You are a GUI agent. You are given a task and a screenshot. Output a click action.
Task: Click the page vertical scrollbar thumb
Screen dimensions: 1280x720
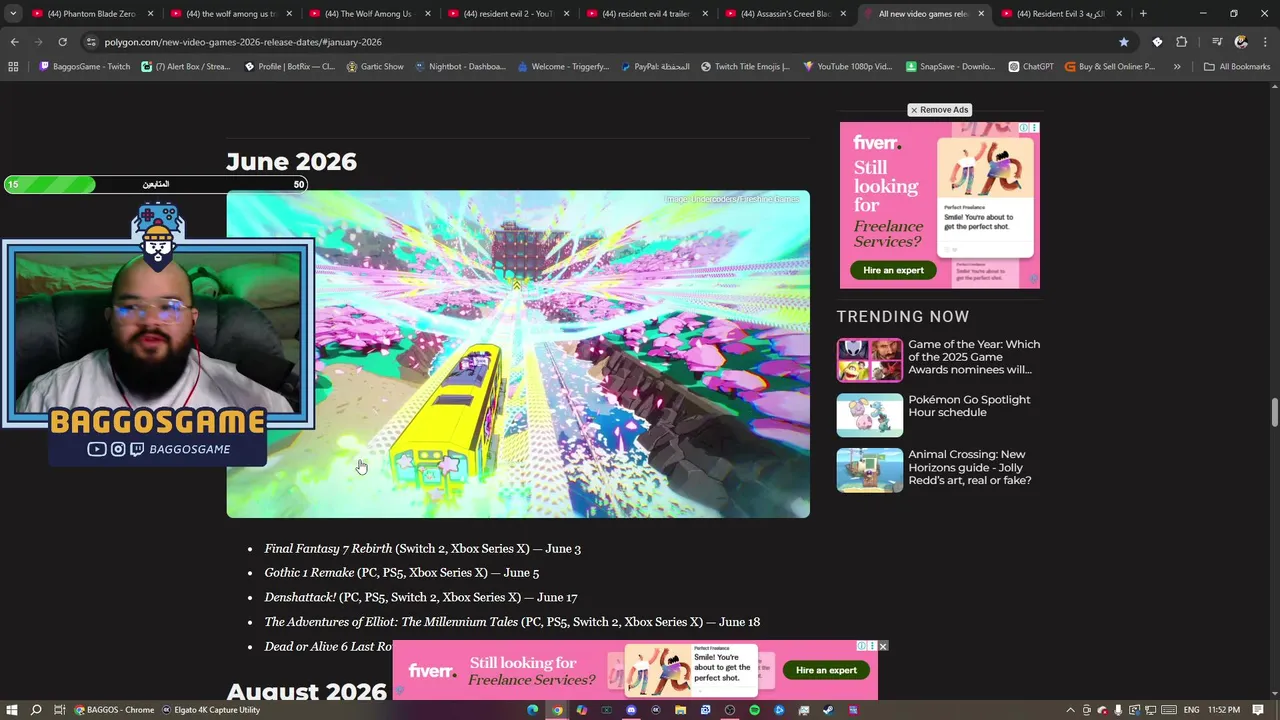[1274, 412]
